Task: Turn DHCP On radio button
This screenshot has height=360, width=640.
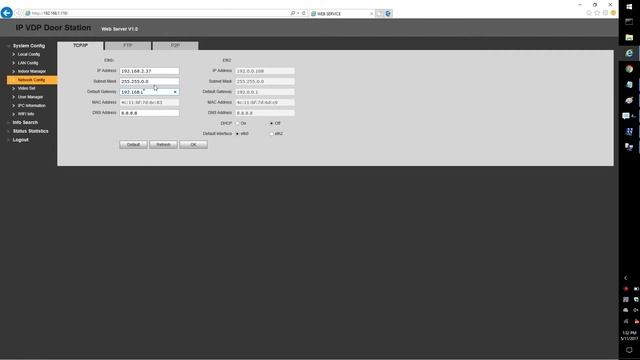Action: pyautogui.click(x=237, y=123)
